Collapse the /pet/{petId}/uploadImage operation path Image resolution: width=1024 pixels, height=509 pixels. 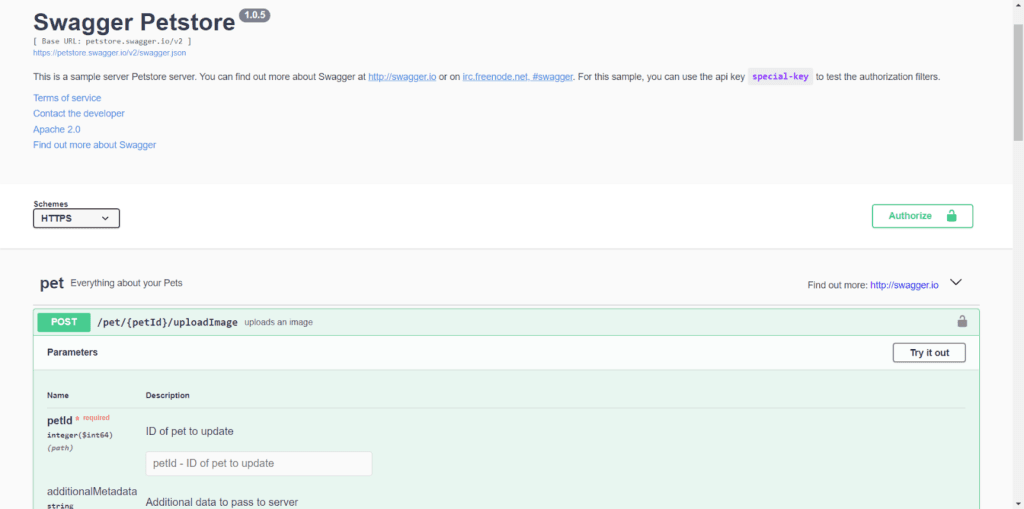point(167,322)
